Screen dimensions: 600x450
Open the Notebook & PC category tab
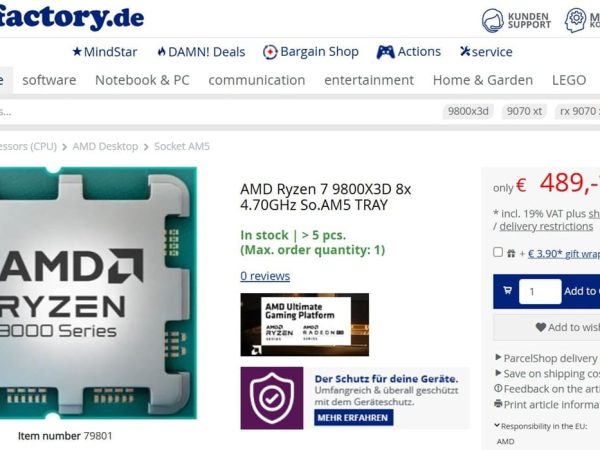click(142, 80)
